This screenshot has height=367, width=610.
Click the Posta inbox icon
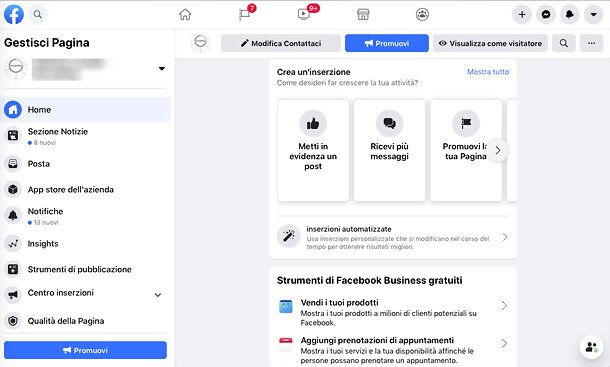[13, 163]
